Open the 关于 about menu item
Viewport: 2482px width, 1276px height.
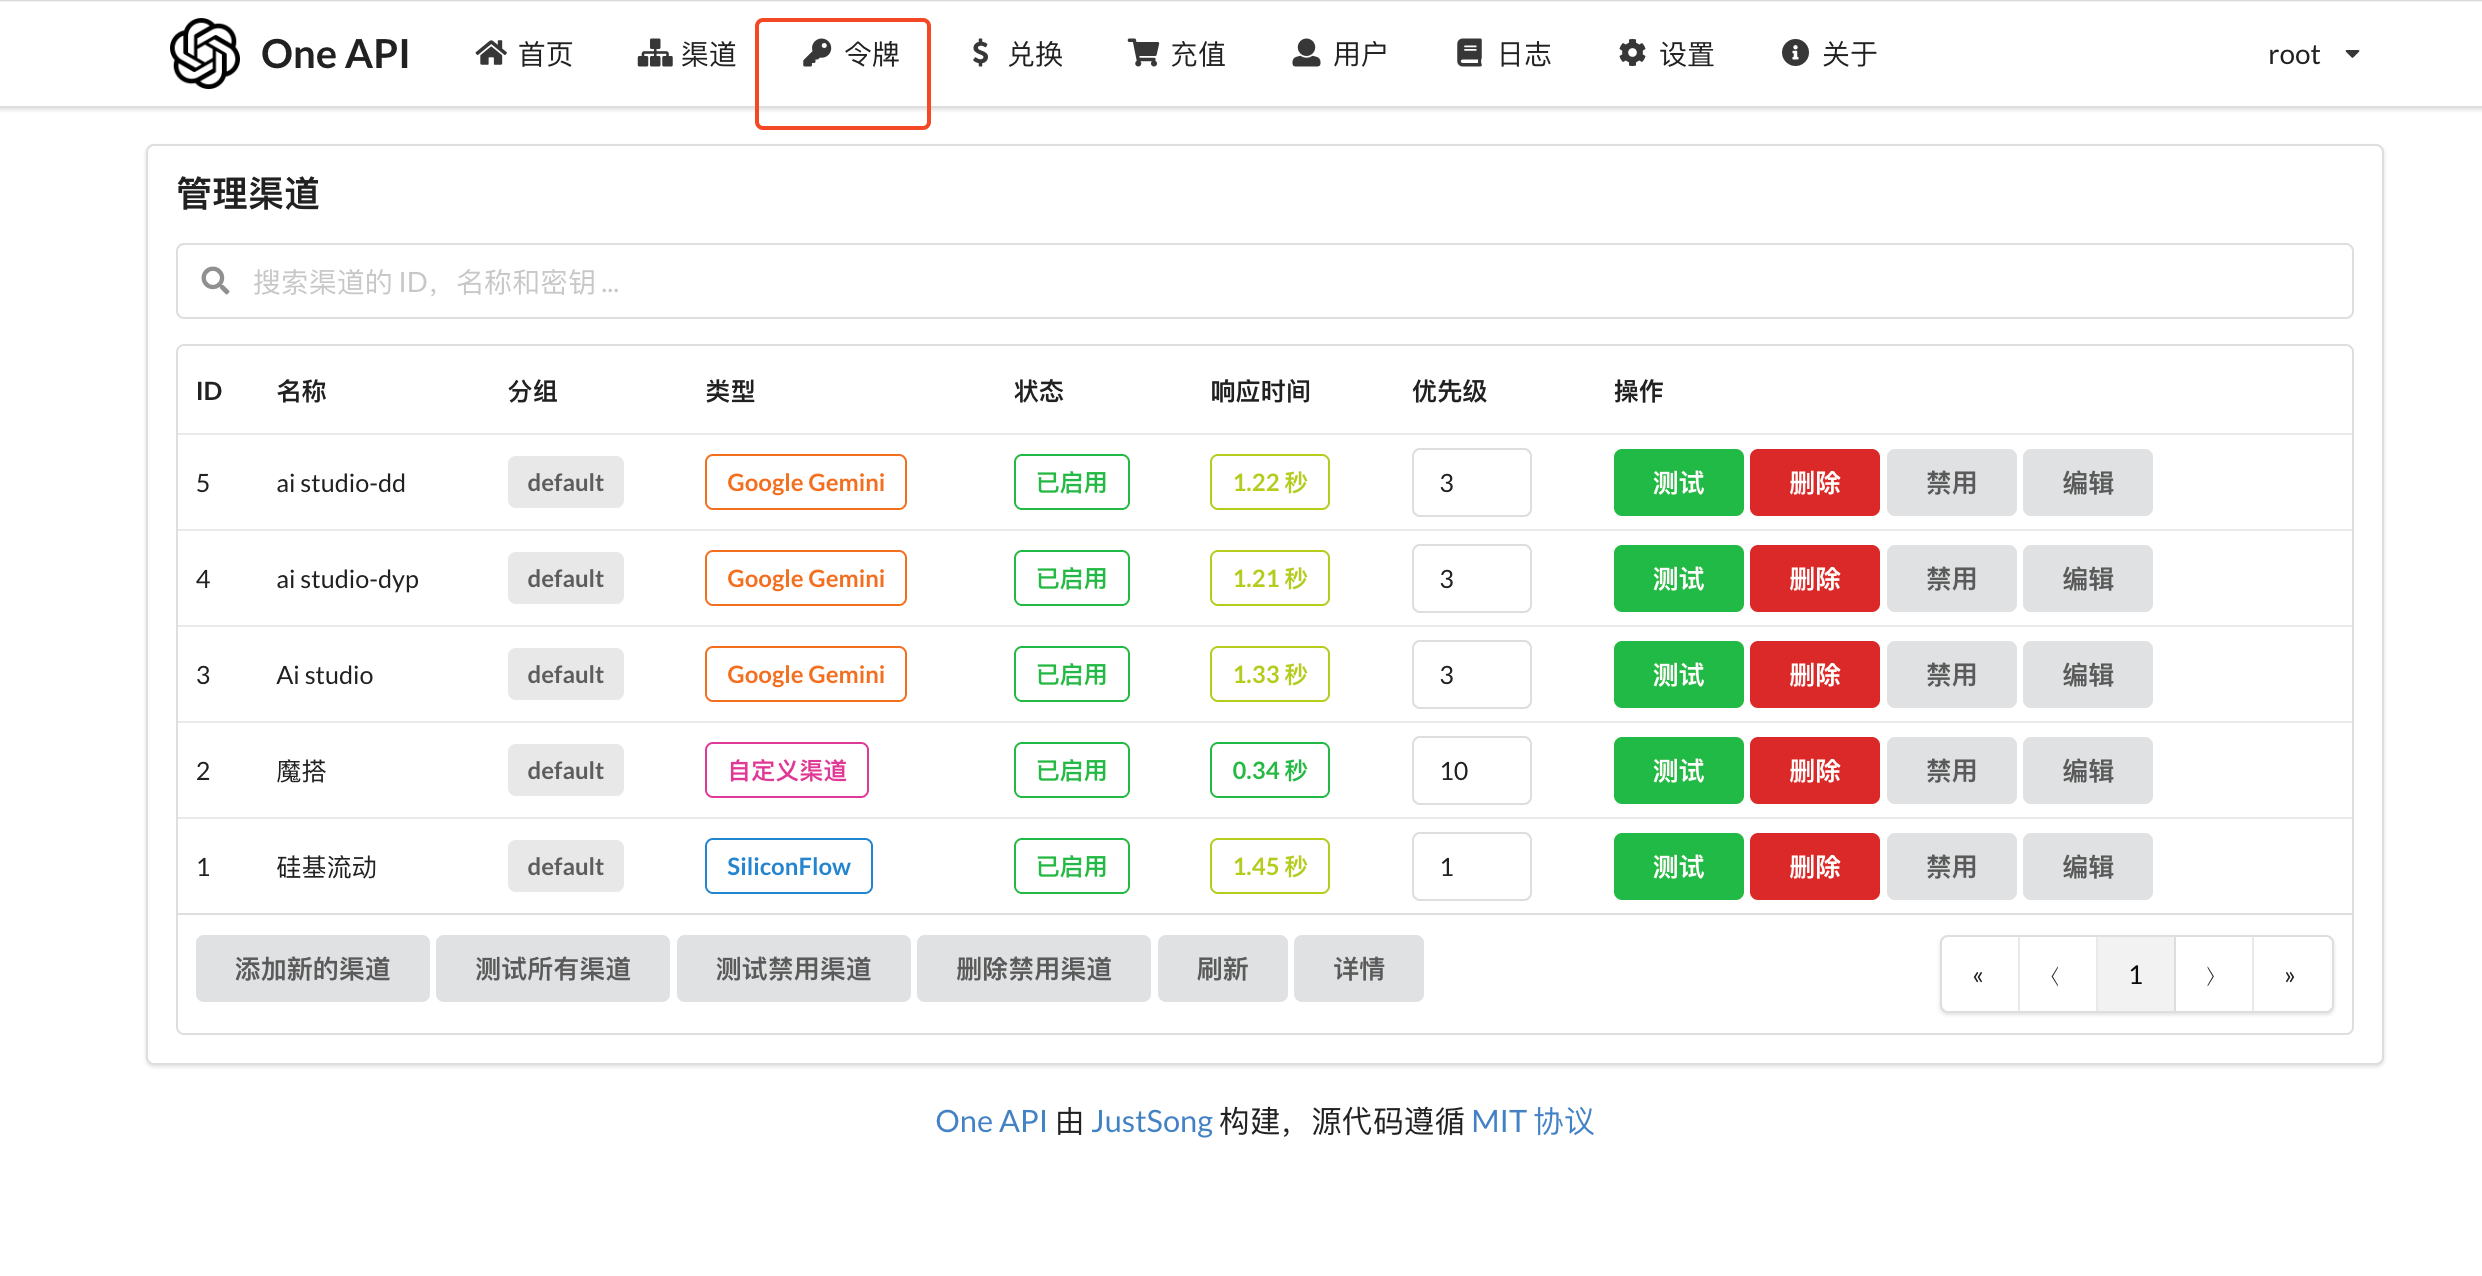tap(1829, 54)
